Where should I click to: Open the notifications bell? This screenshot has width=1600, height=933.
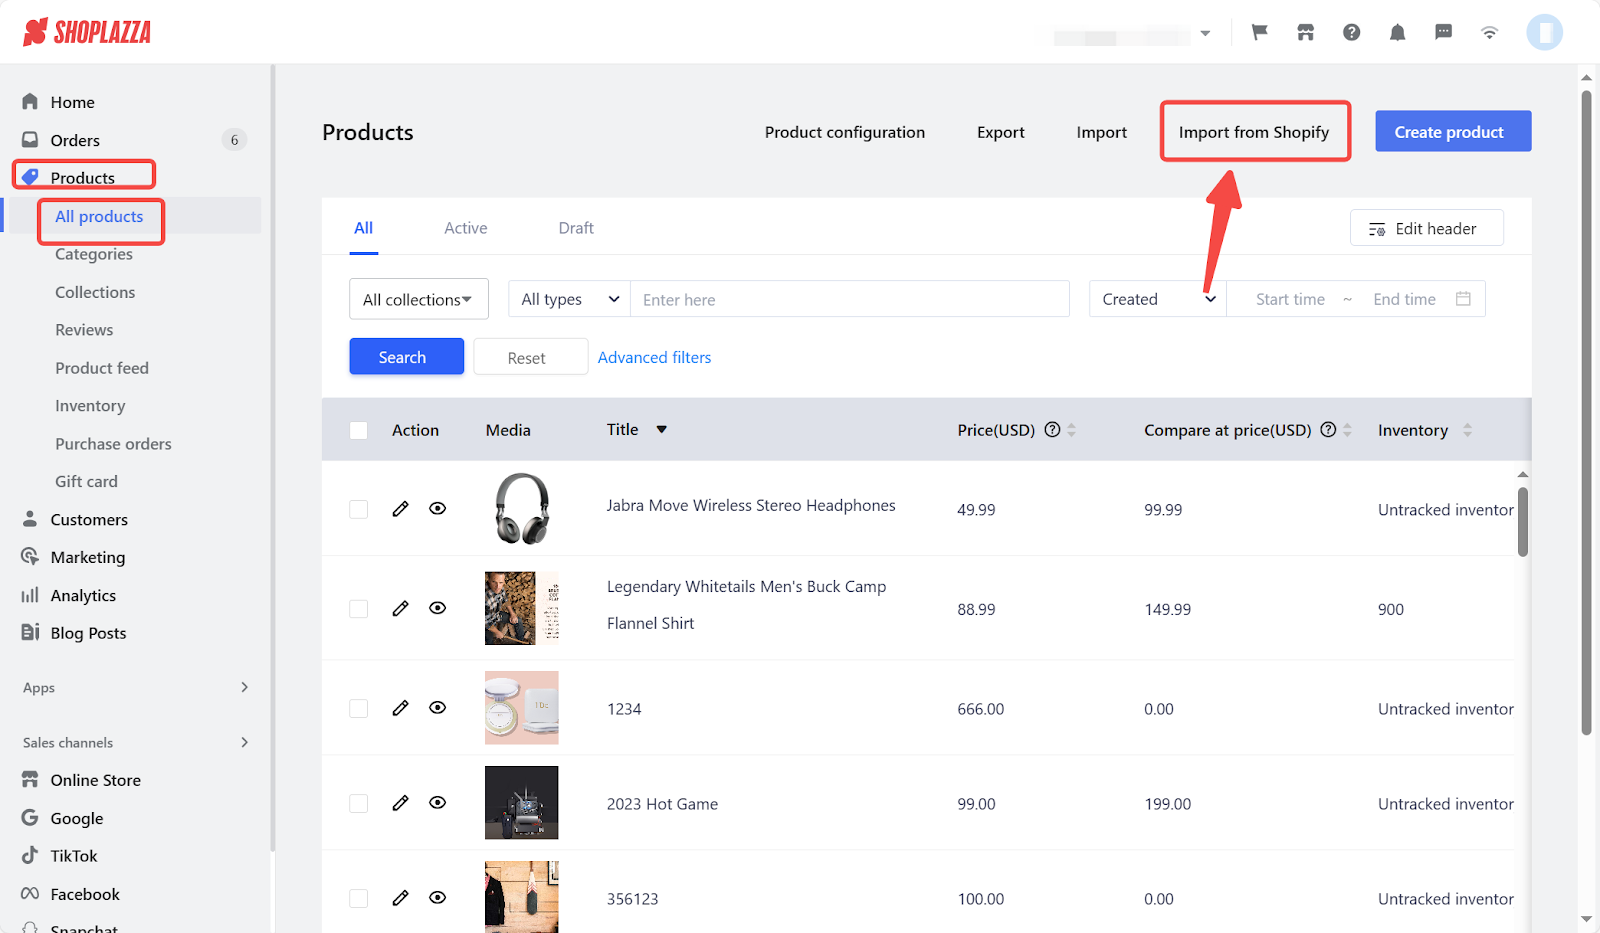click(x=1398, y=32)
